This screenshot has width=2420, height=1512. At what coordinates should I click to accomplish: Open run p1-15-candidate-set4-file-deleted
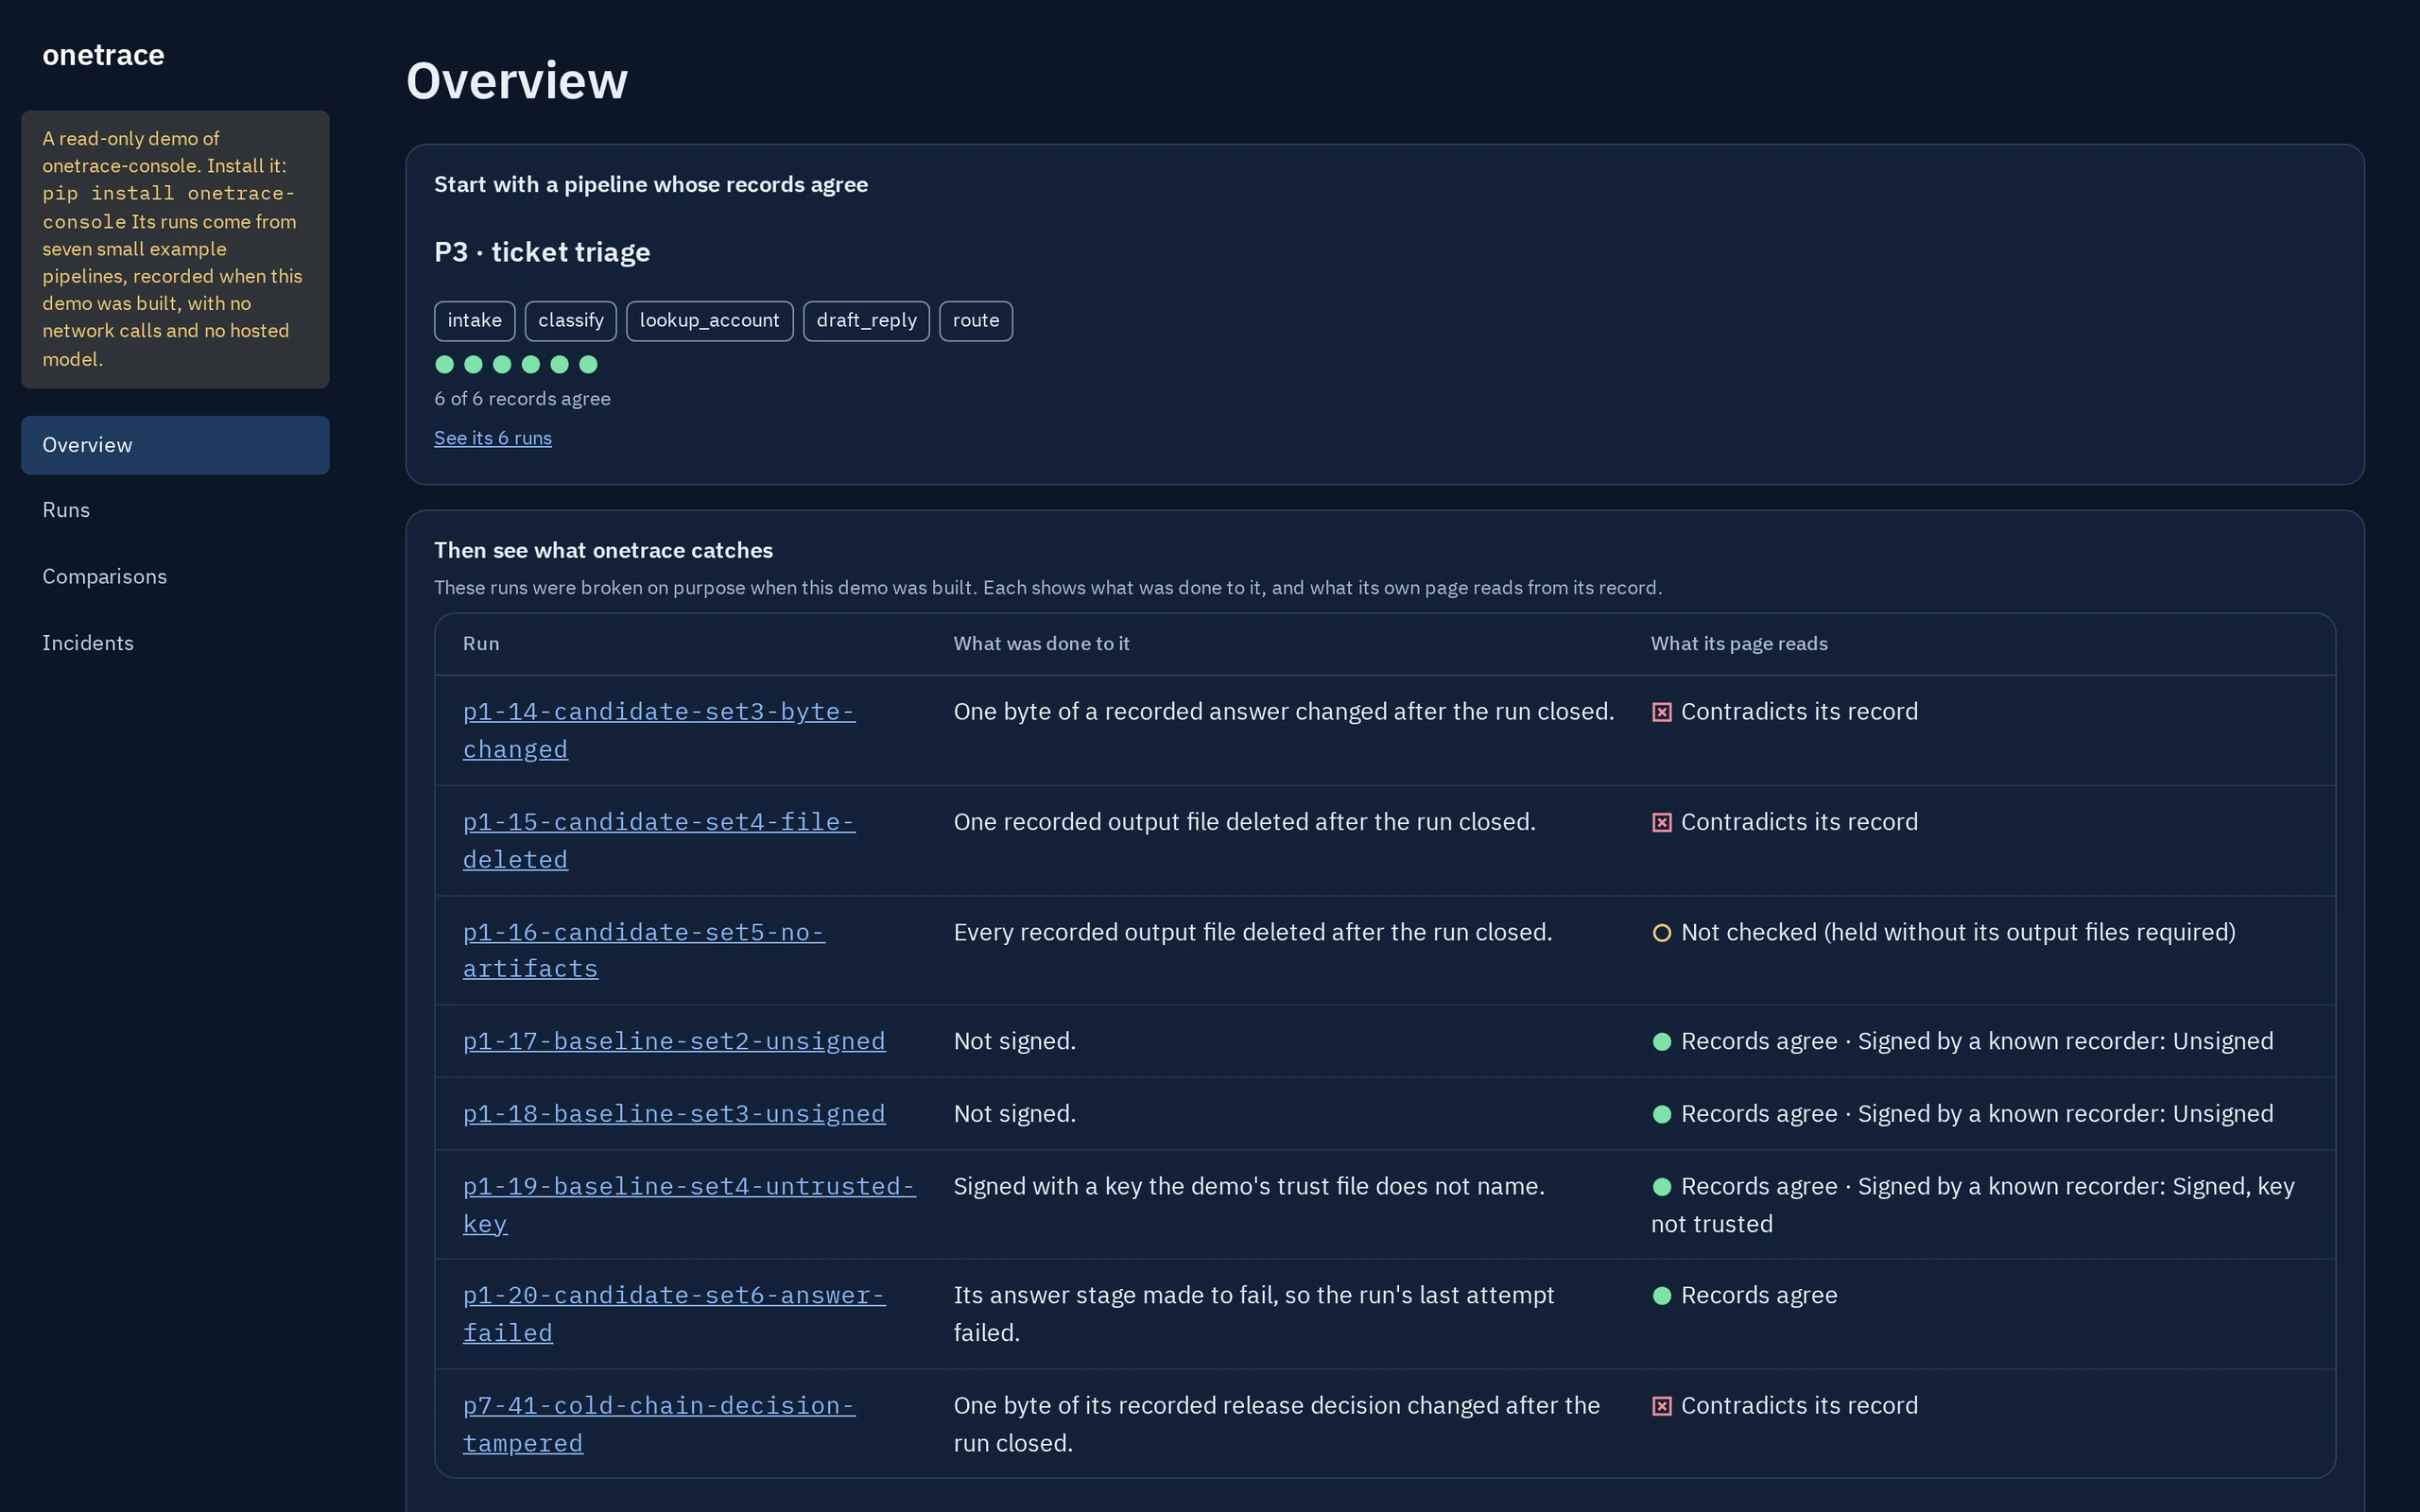coord(658,840)
